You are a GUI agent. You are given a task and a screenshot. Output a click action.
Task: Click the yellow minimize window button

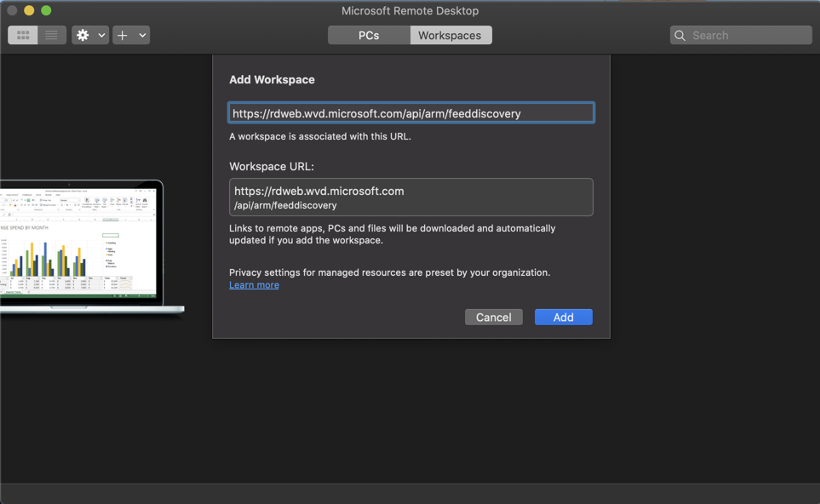coord(29,10)
